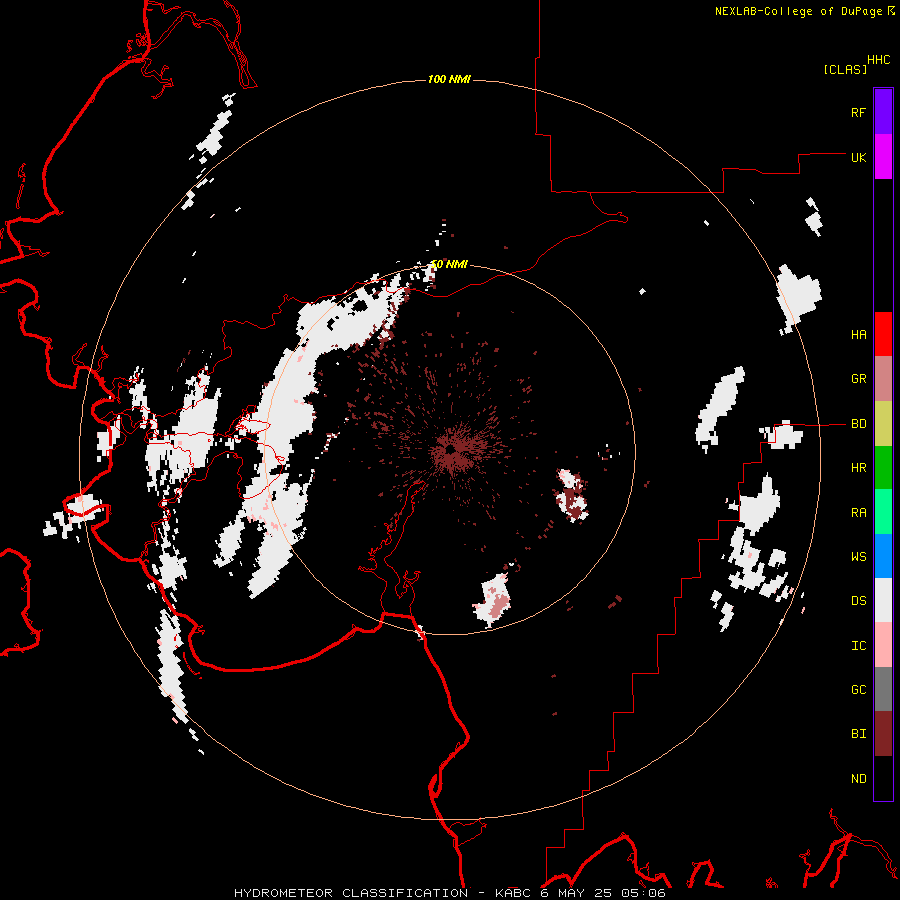Viewport: 900px width, 900px height.
Task: Click the mint green RA legend swatch
Action: pos(883,512)
